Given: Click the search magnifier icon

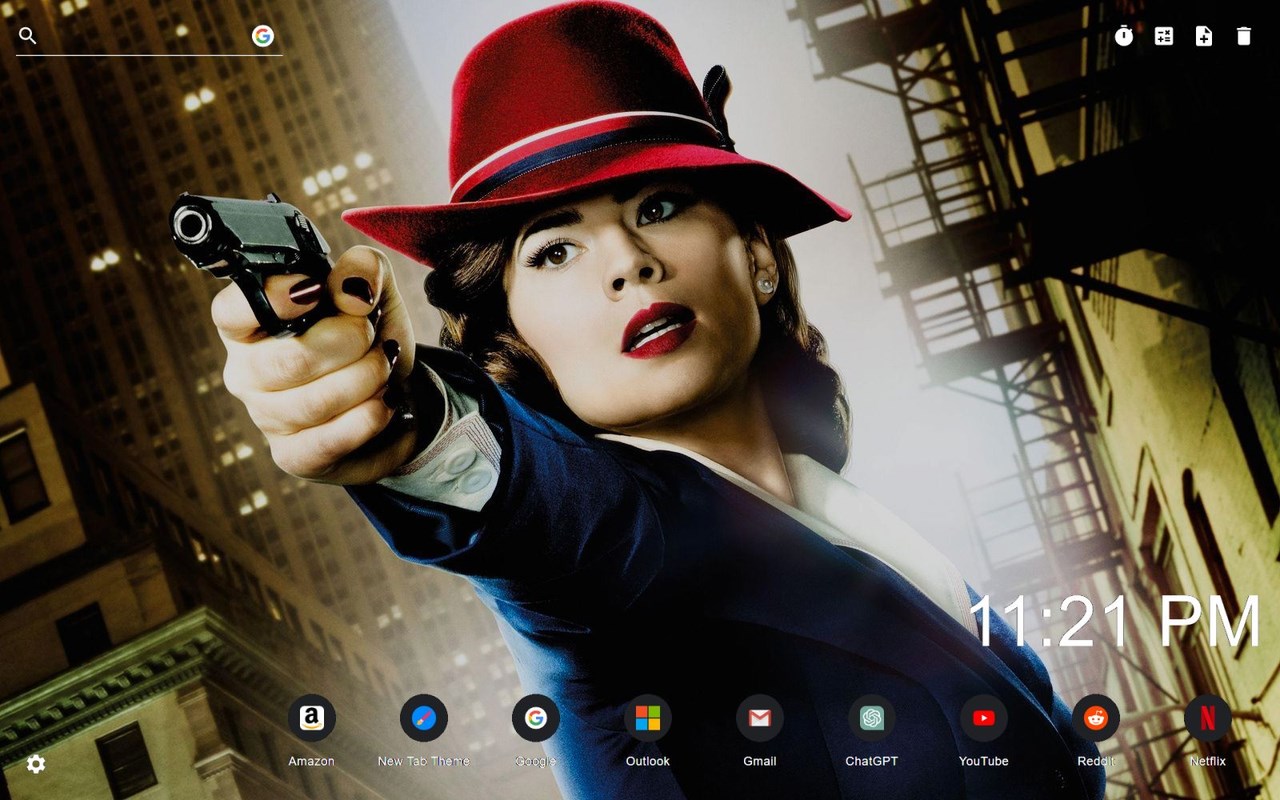Looking at the screenshot, I should point(28,36).
